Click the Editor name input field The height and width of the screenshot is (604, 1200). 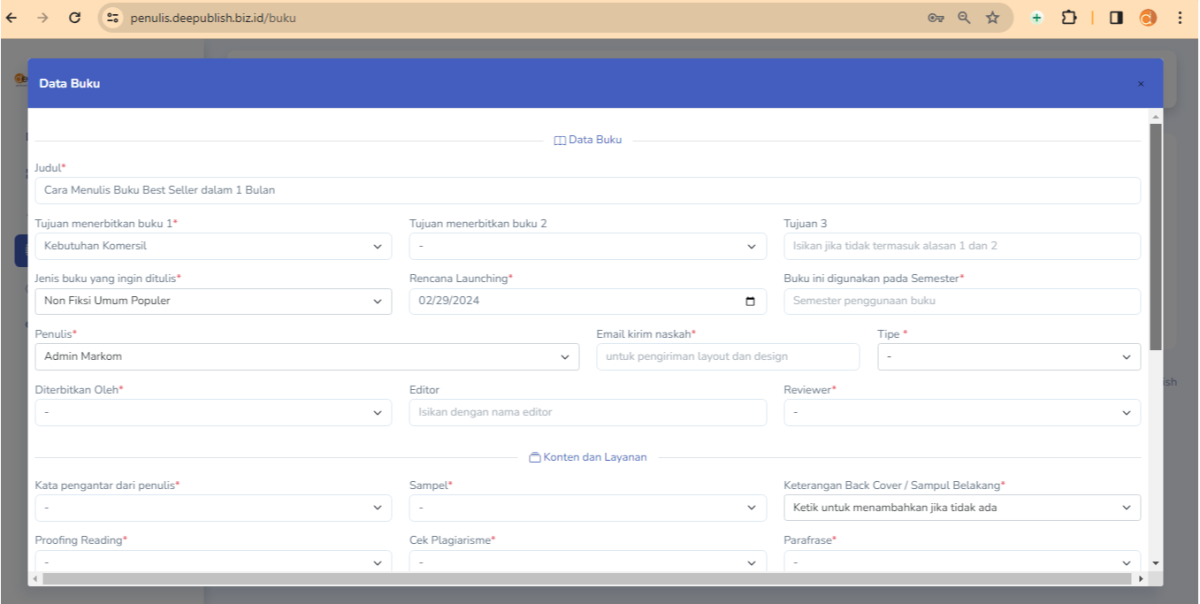pyautogui.click(x=588, y=412)
